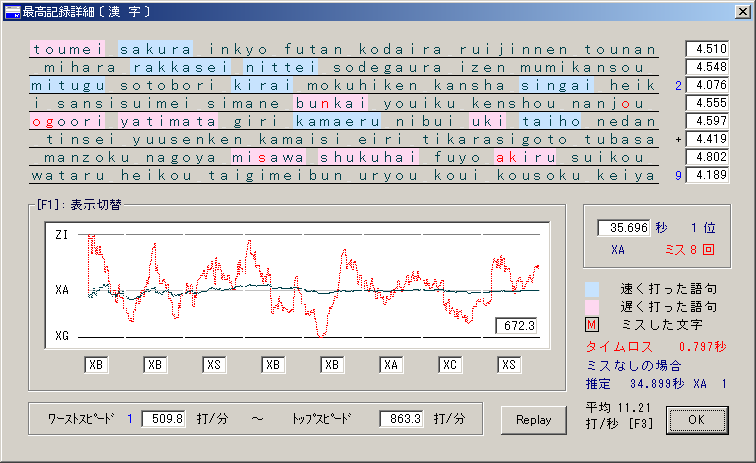The height and width of the screenshot is (463, 756).
Task: Click the pink word yatimata
Action: coord(168,122)
